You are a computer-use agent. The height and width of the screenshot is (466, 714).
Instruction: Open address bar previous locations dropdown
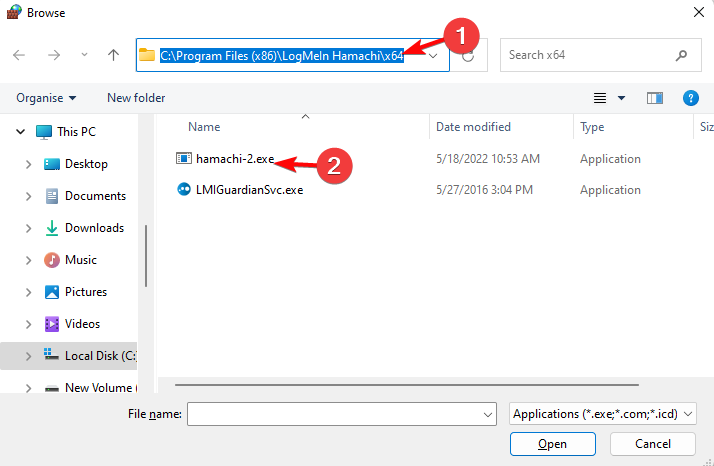433,56
